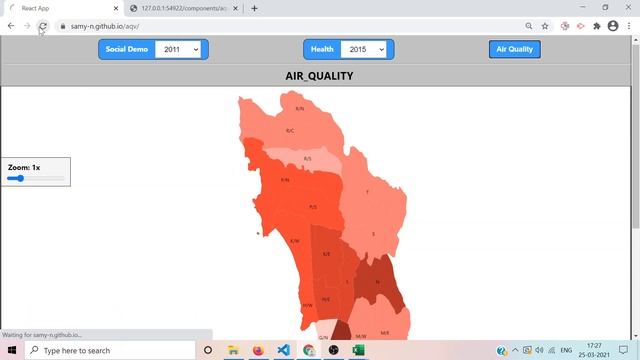Click the AIR_QUALITY heading text
This screenshot has height=360, width=640.
click(319, 76)
